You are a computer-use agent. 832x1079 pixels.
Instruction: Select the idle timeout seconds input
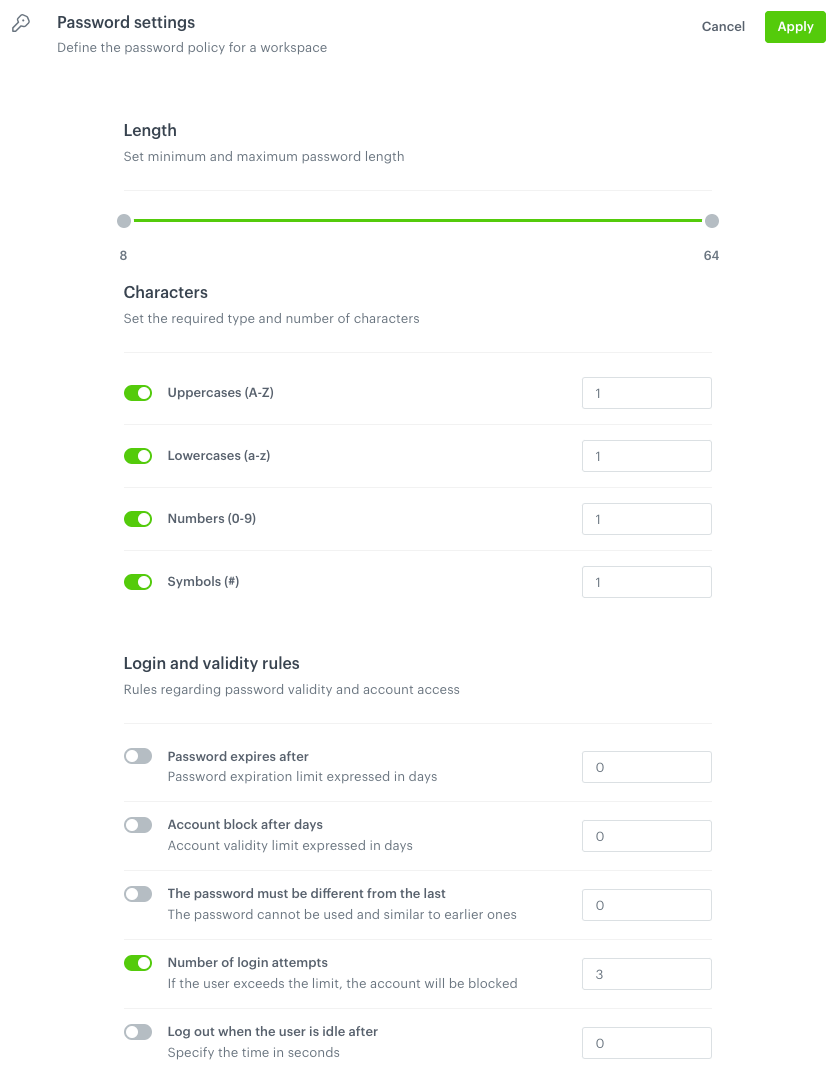click(646, 1042)
